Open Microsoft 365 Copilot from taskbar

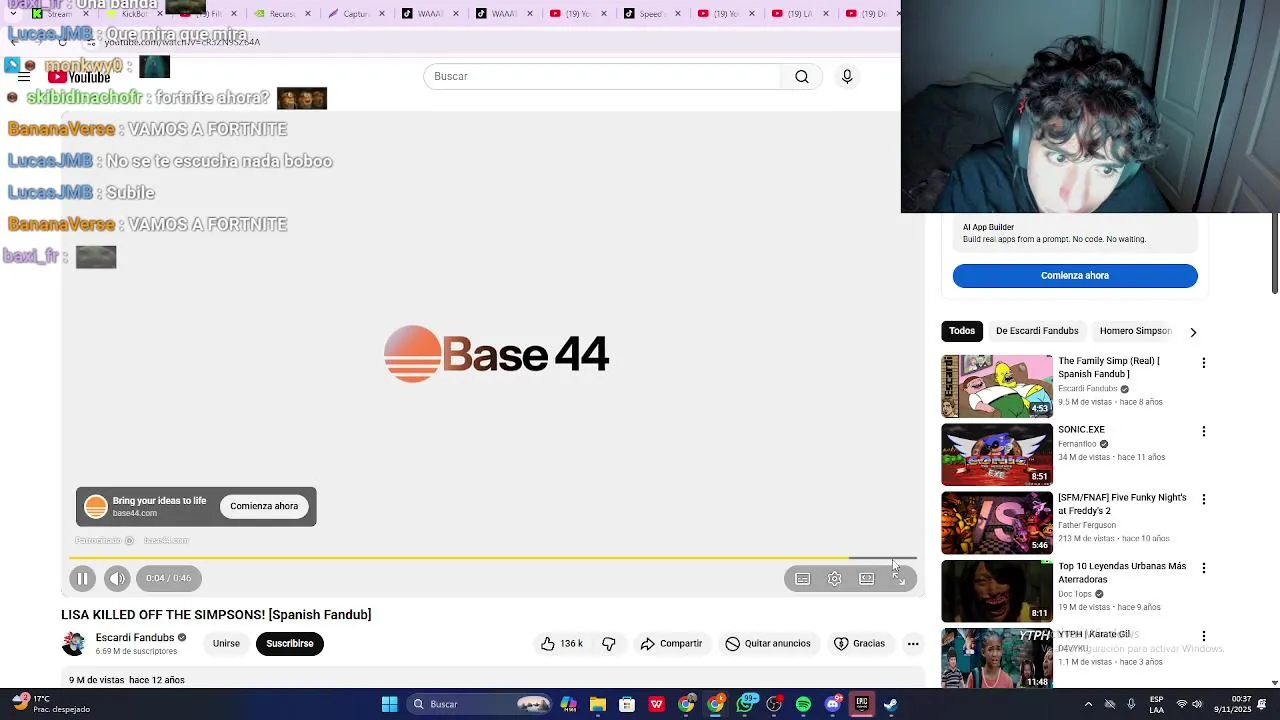tap(568, 705)
